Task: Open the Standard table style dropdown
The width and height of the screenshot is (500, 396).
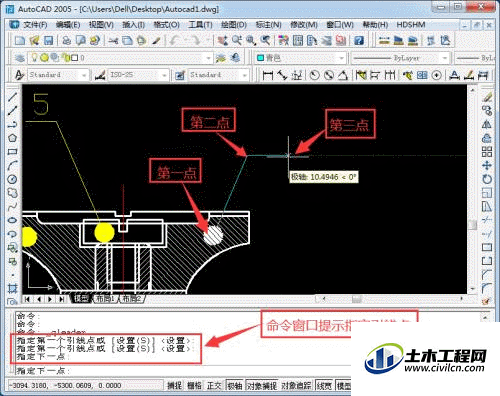Action: coord(245,75)
